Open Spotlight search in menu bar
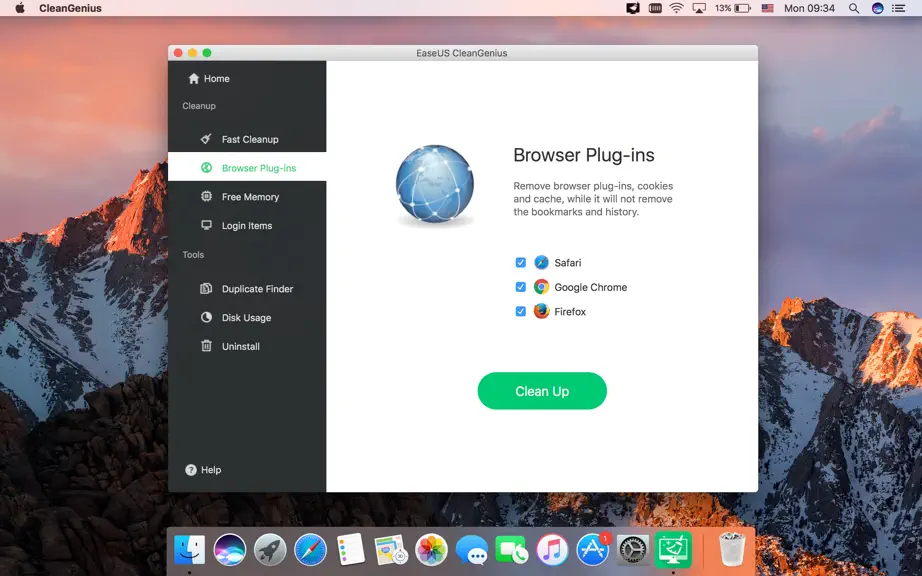 coord(854,8)
